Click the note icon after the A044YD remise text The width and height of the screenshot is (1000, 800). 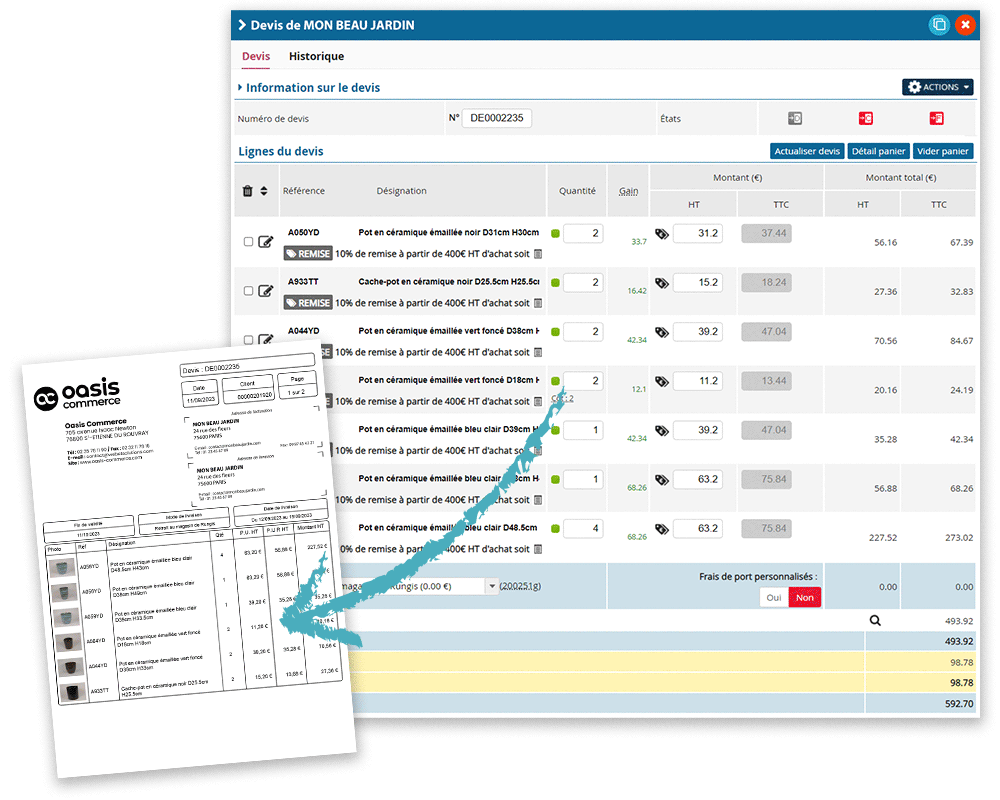pos(538,352)
